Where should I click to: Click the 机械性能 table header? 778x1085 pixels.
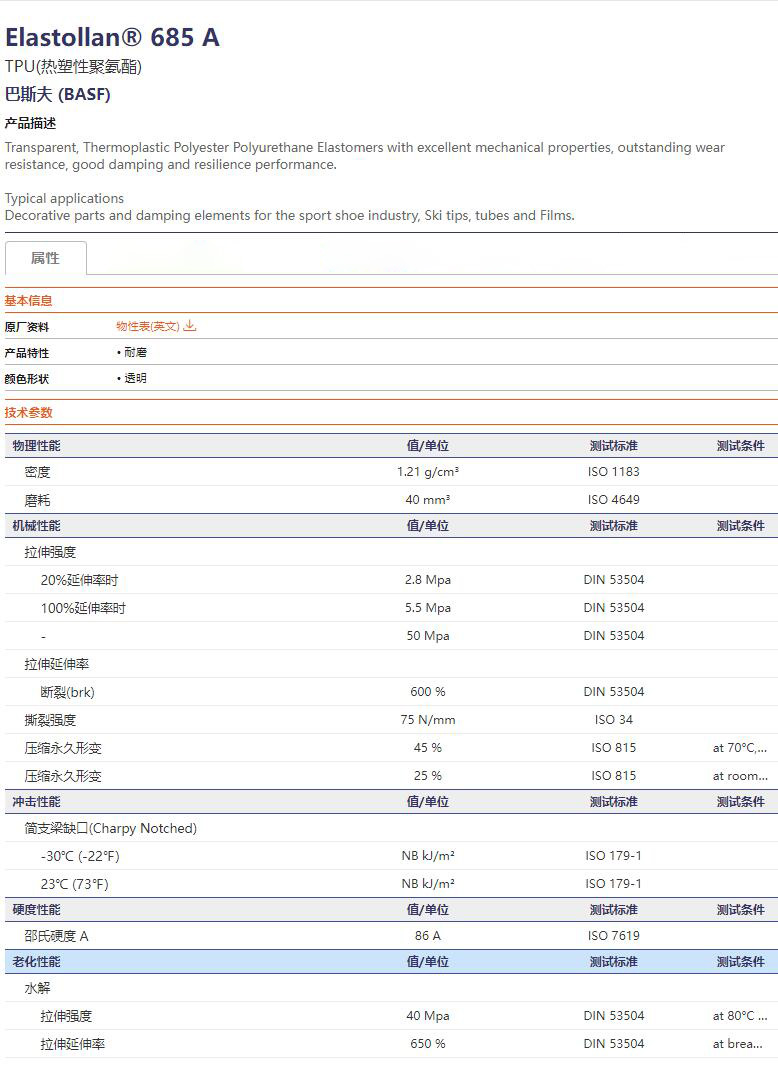coord(36,526)
